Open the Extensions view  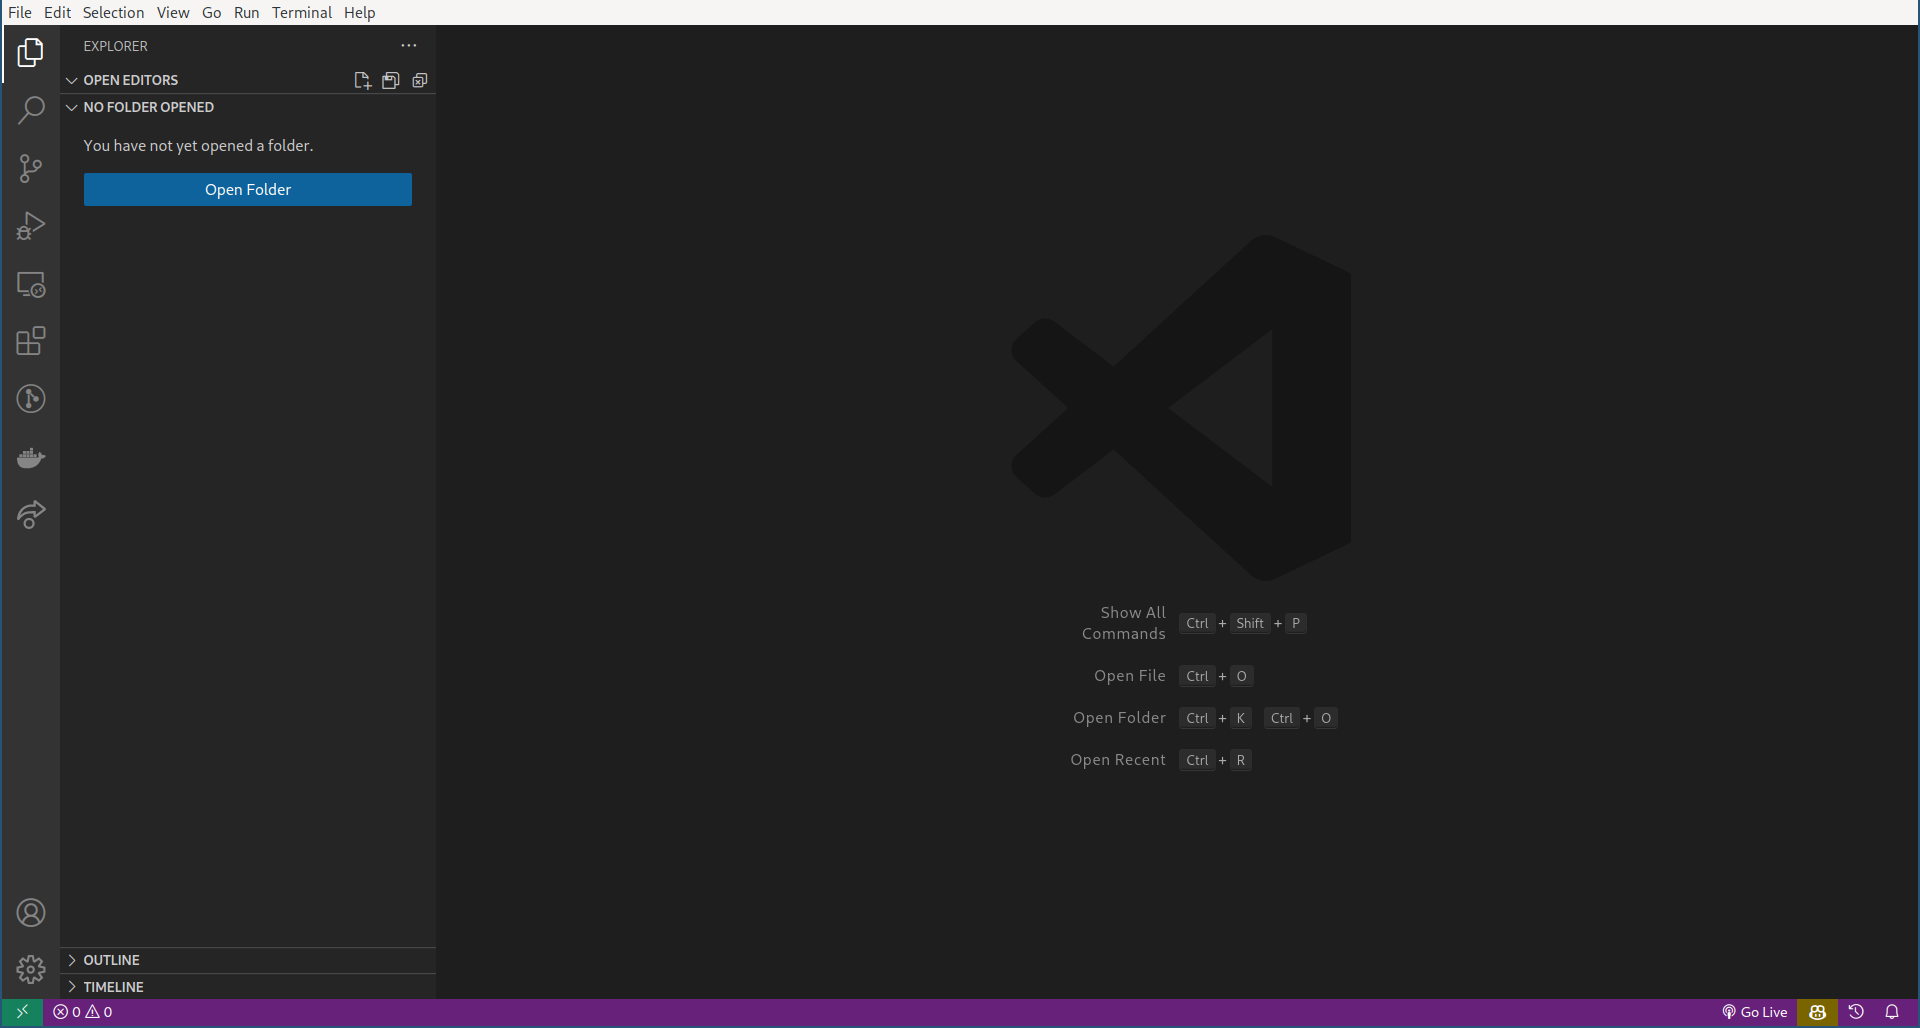[x=31, y=341]
